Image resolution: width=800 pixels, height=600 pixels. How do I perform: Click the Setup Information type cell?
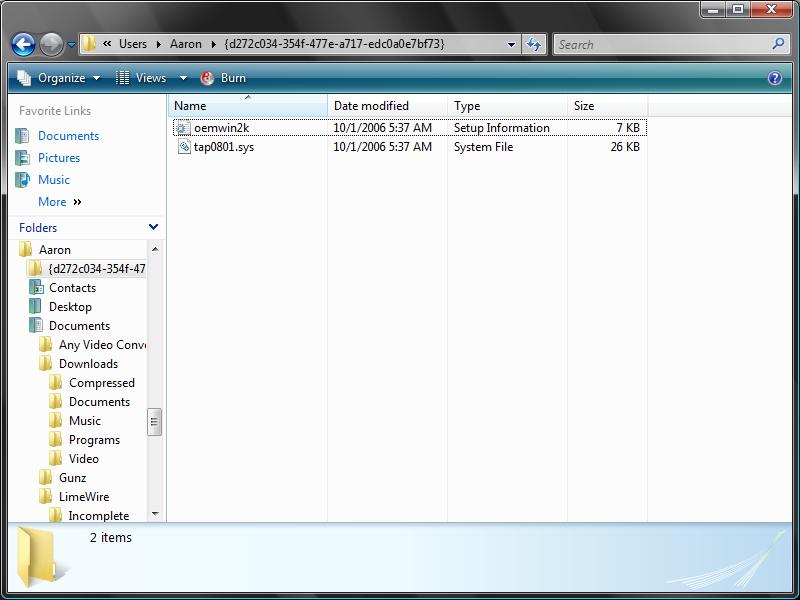(x=502, y=128)
